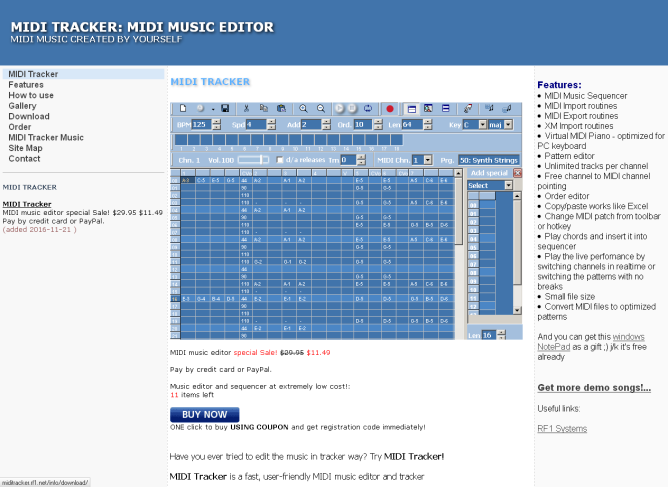Select the order list view icon

pos(446,109)
